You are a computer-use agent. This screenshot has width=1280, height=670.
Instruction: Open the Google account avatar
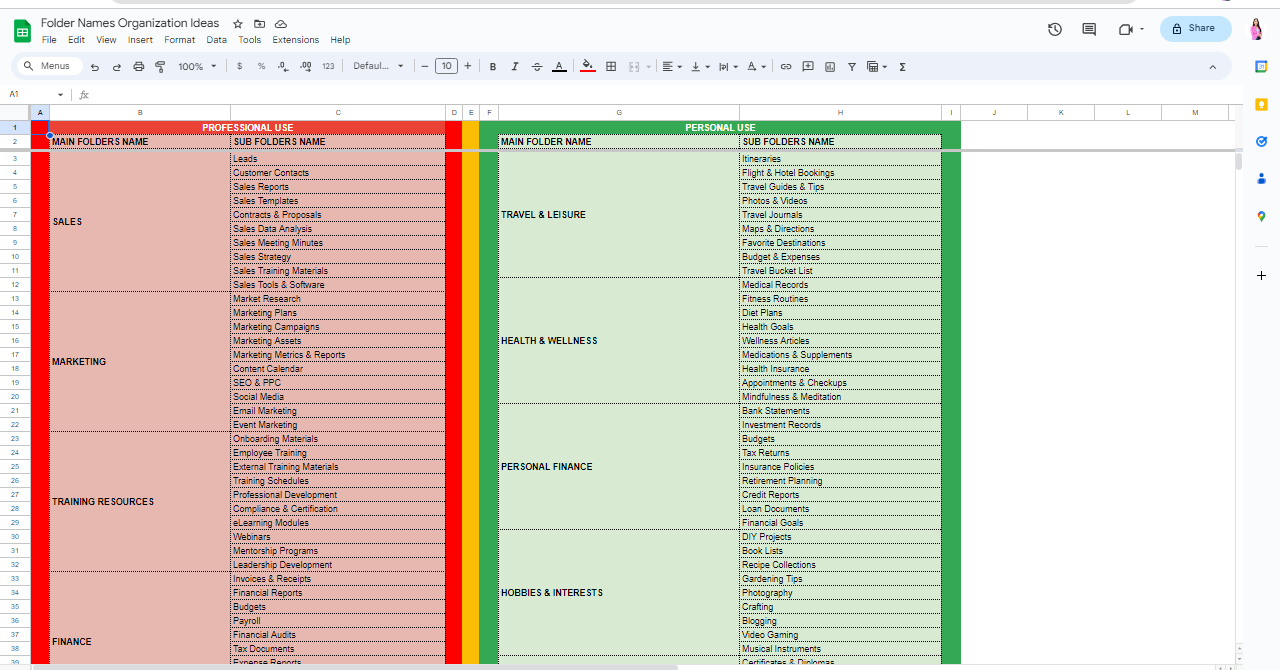1257,29
